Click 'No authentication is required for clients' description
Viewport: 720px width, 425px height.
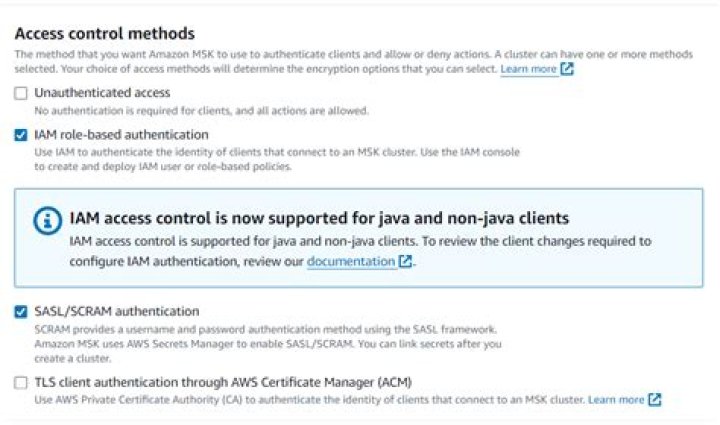[202, 111]
